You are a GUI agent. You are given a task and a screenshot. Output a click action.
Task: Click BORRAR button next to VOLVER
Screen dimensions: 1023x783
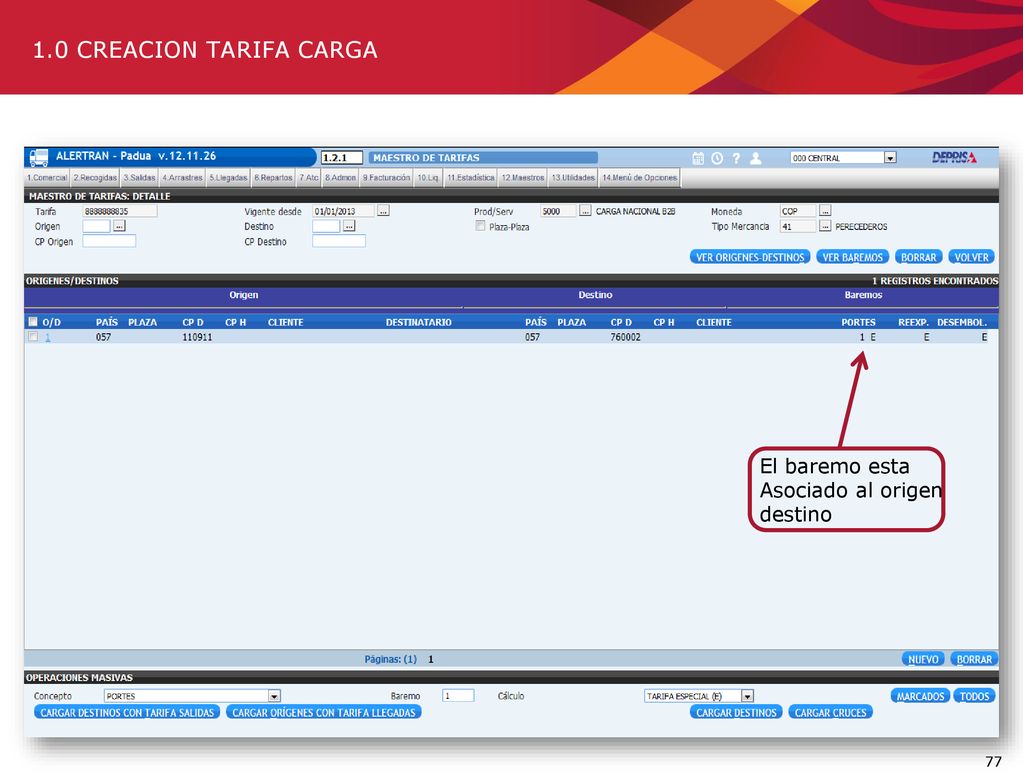(919, 257)
